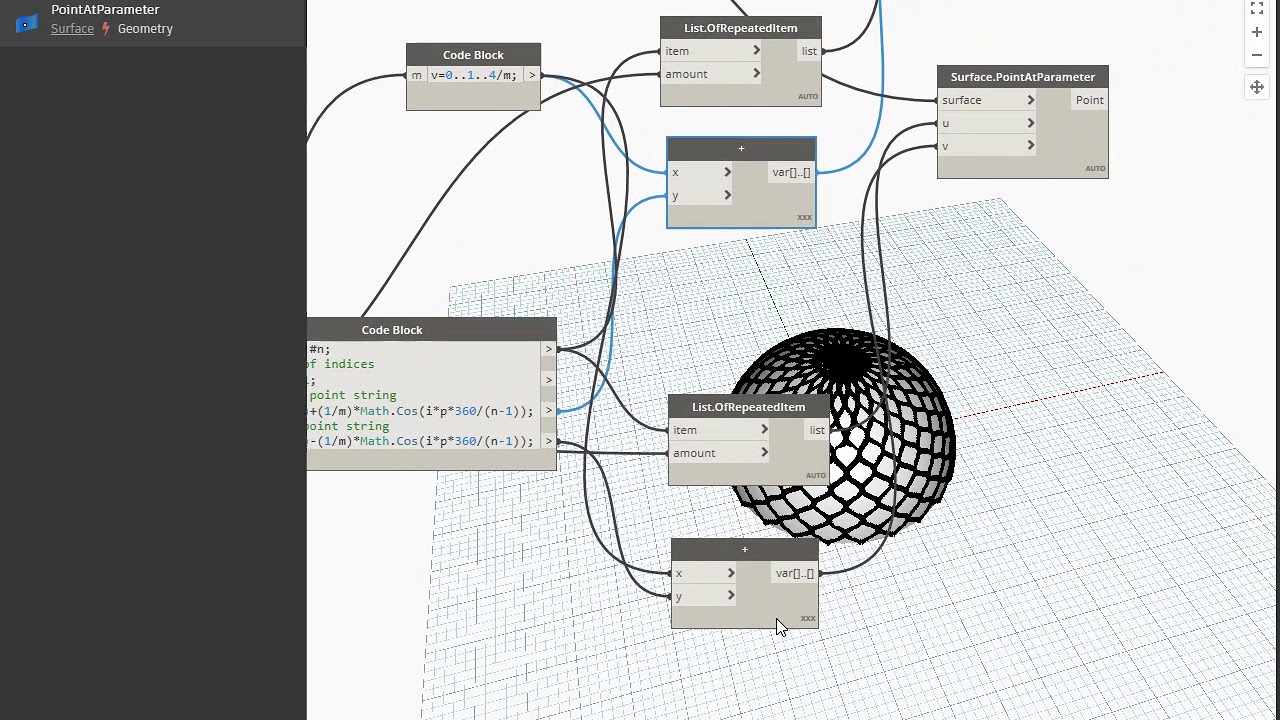The width and height of the screenshot is (1280, 720).
Task: Activate the pan navigation arrows icon
Action: 1257,87
